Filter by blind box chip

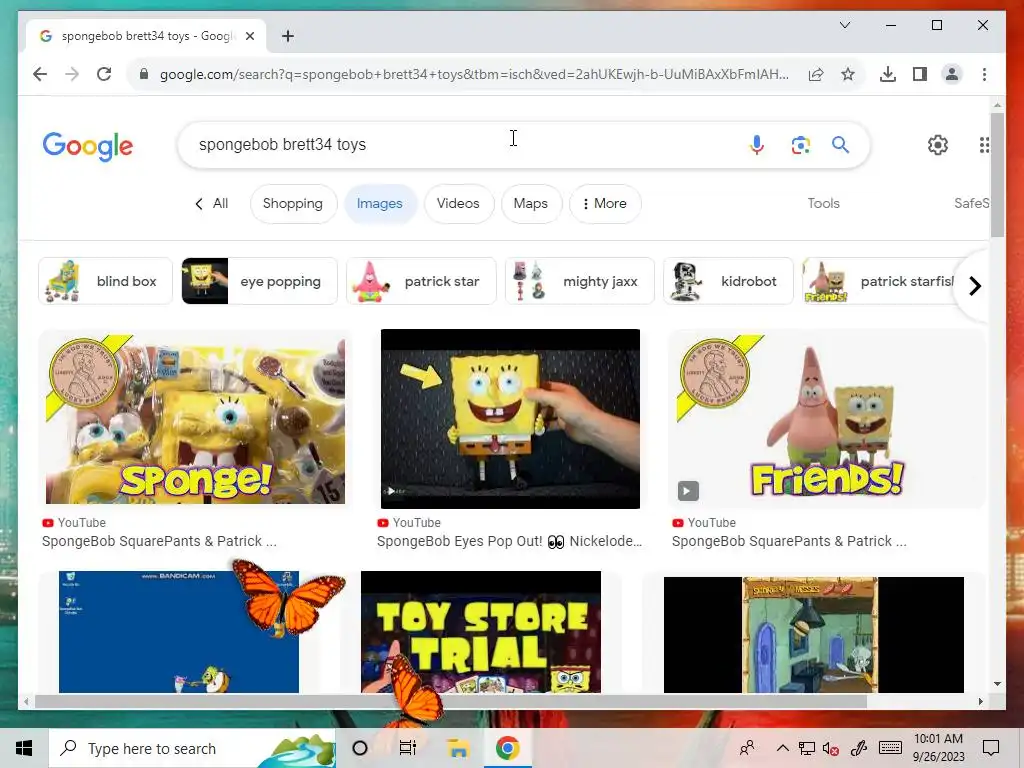pyautogui.click(x=105, y=281)
